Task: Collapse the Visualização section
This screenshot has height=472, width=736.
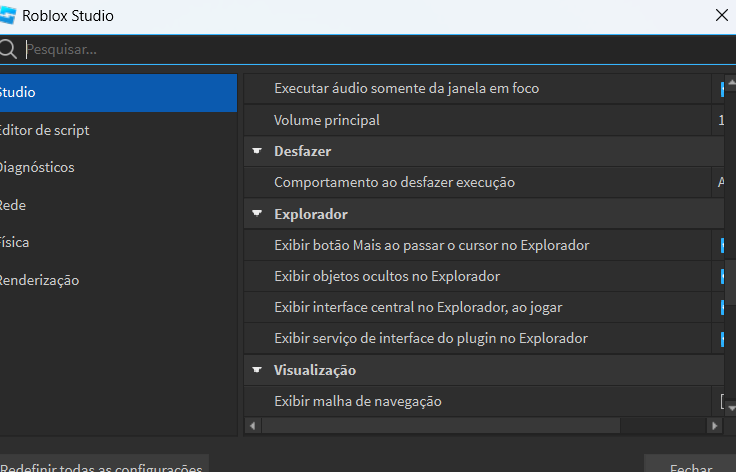Action: (x=257, y=370)
